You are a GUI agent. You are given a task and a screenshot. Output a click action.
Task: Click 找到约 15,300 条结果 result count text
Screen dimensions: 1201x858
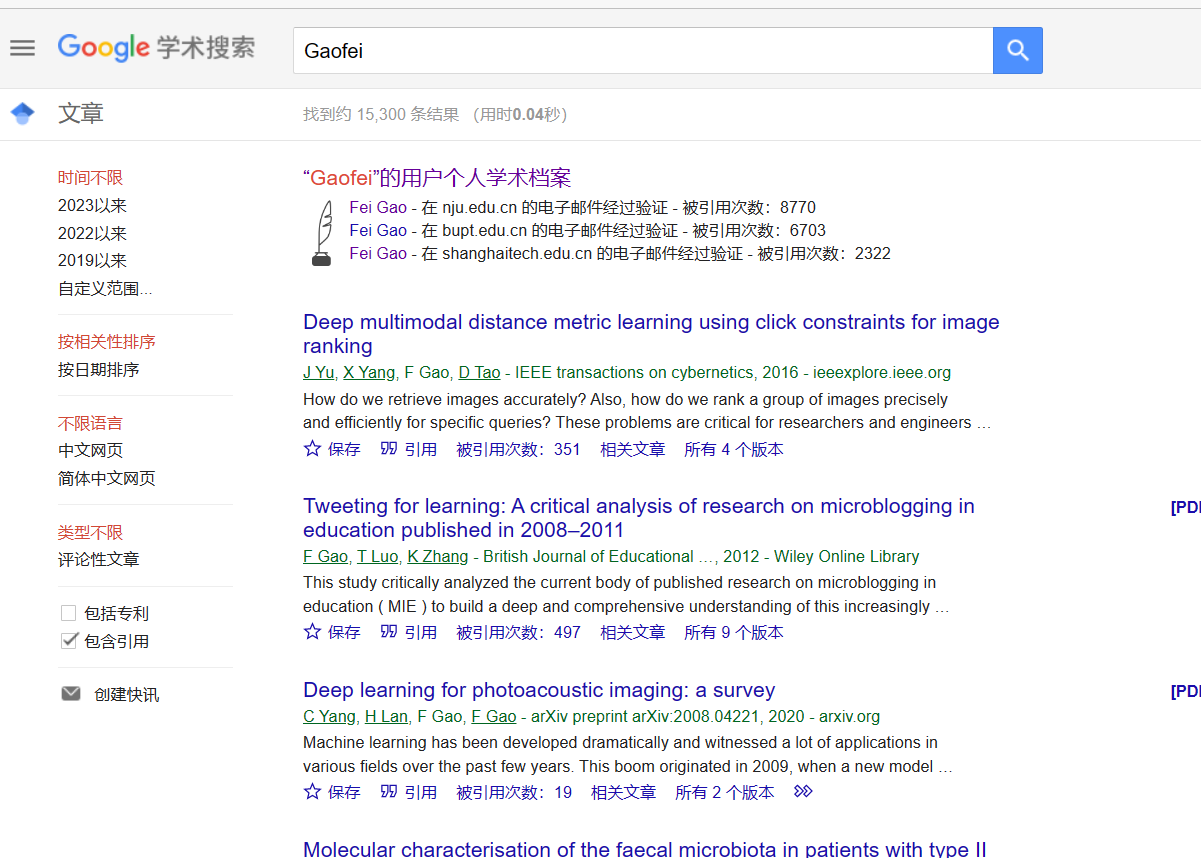click(x=381, y=115)
